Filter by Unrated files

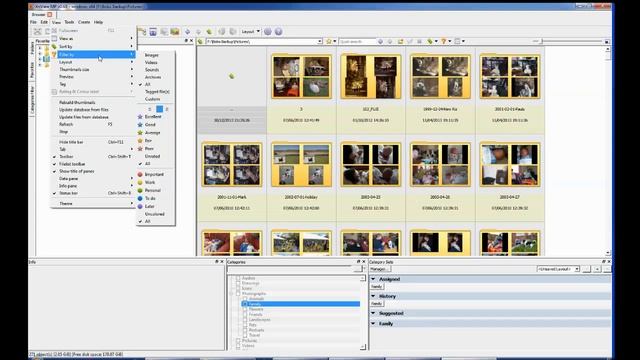[156, 156]
